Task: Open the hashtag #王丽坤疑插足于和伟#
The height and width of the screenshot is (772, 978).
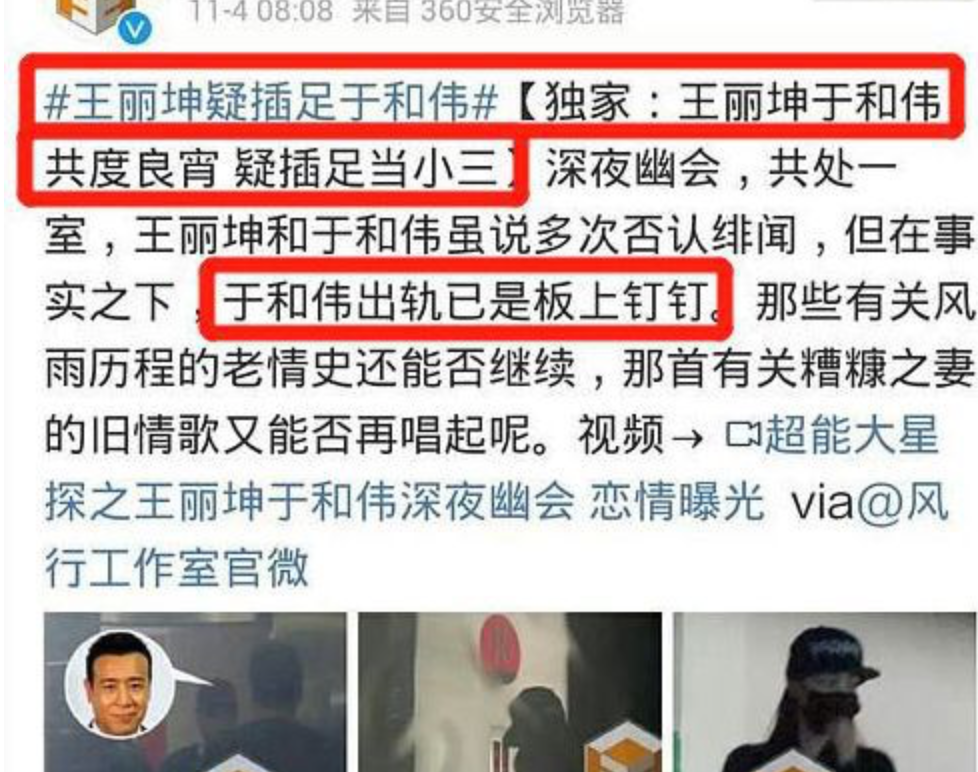Action: tap(271, 102)
